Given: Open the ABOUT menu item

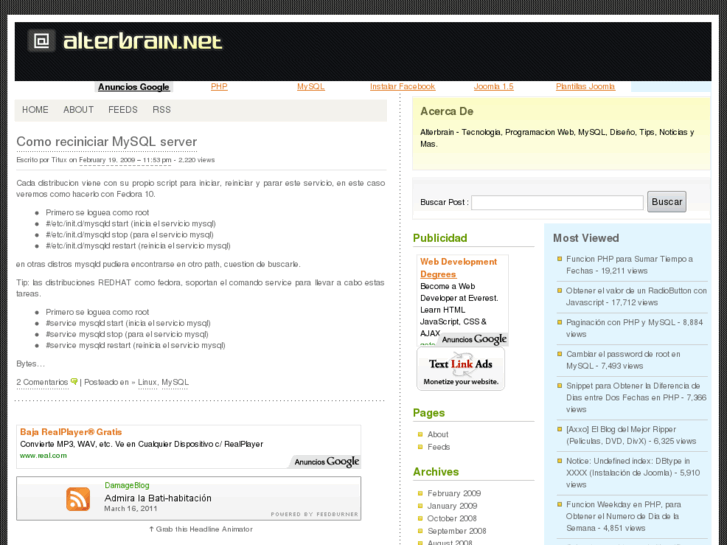Looking at the screenshot, I should [78, 110].
